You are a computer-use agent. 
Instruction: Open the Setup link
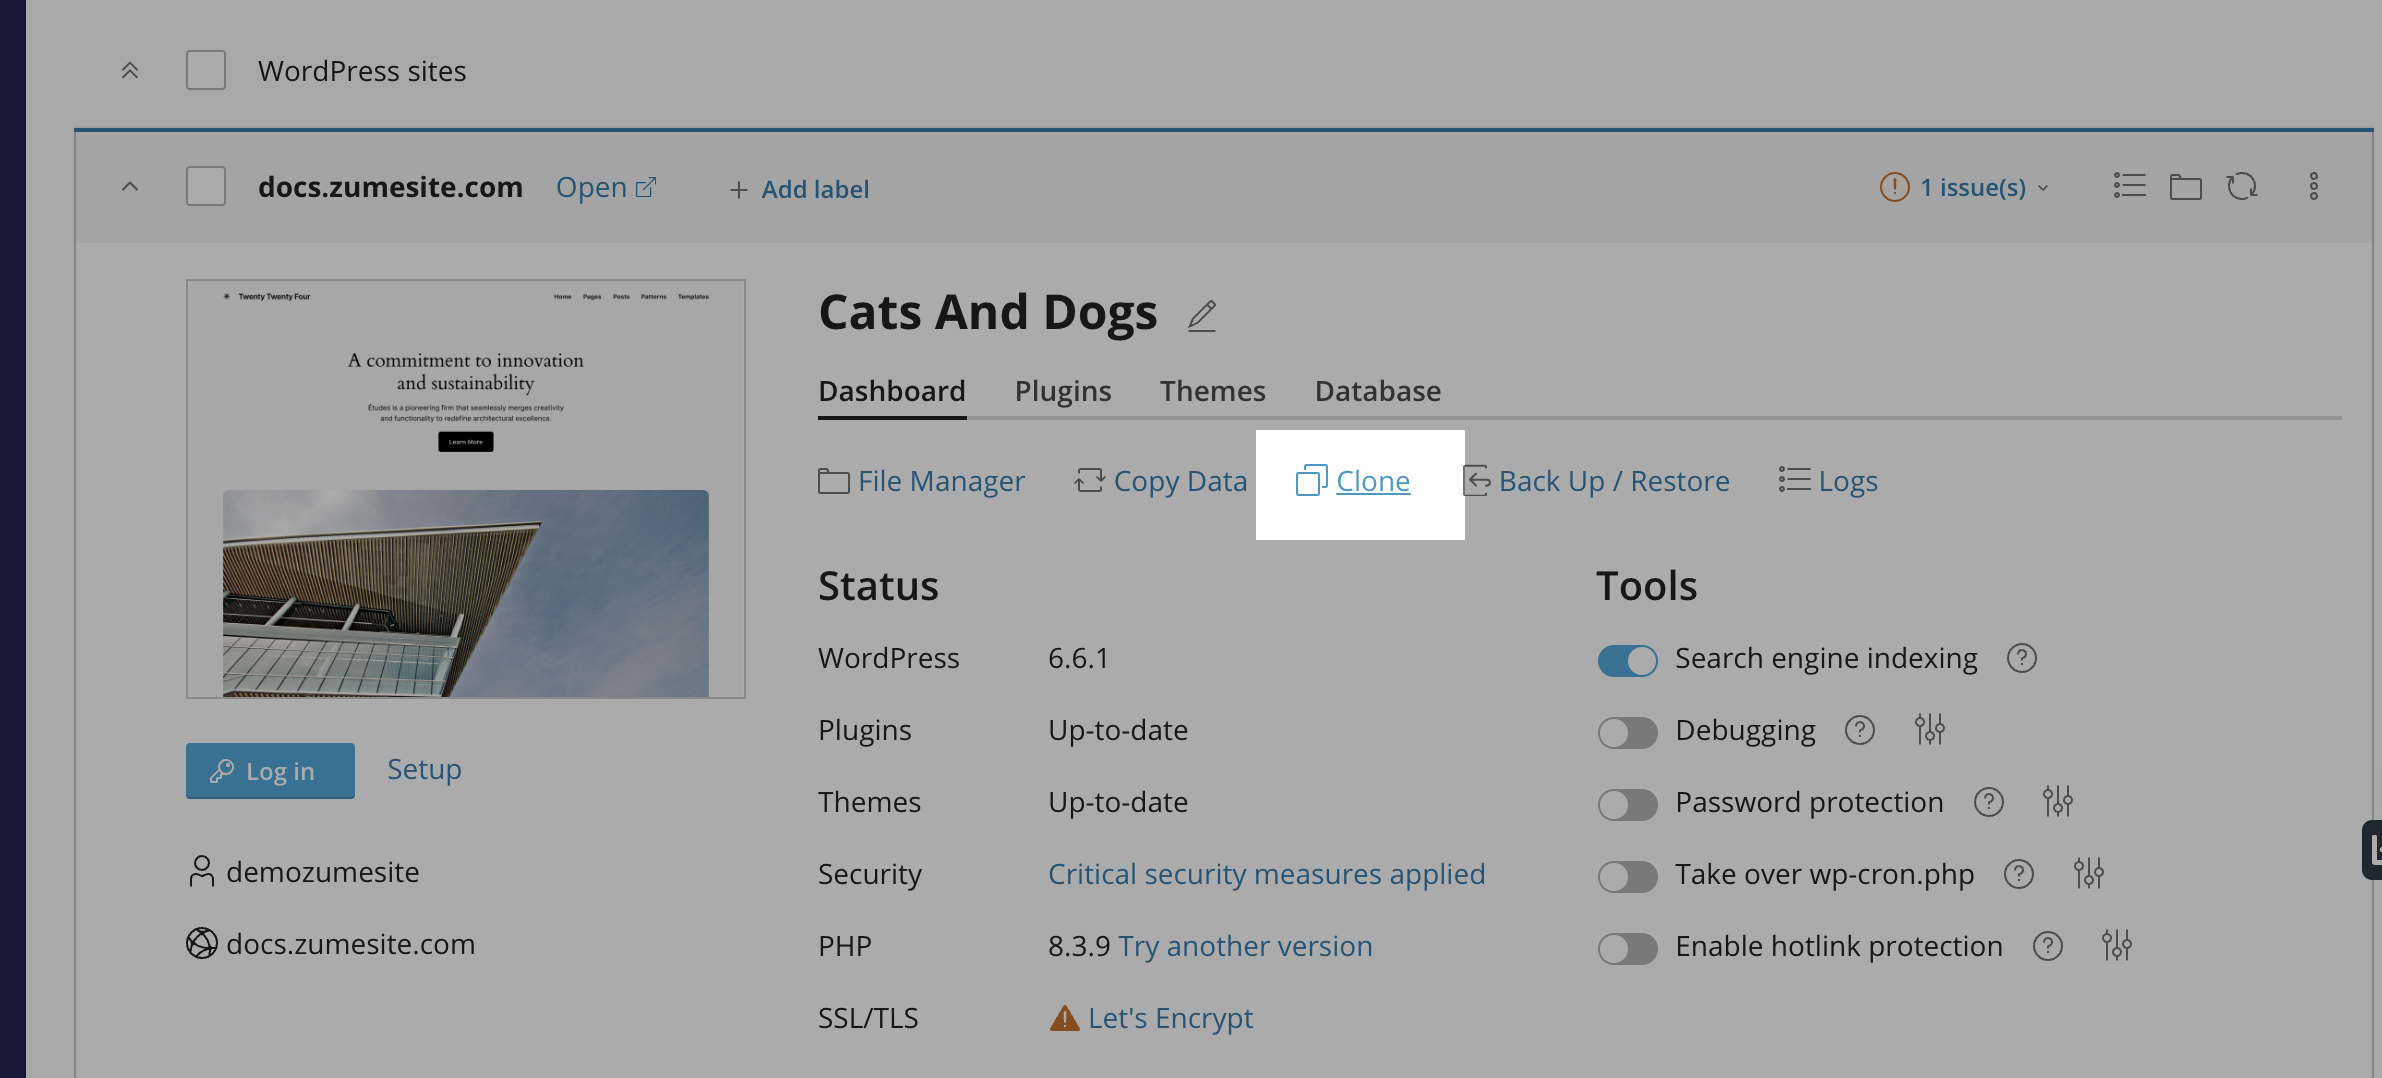[x=424, y=770]
